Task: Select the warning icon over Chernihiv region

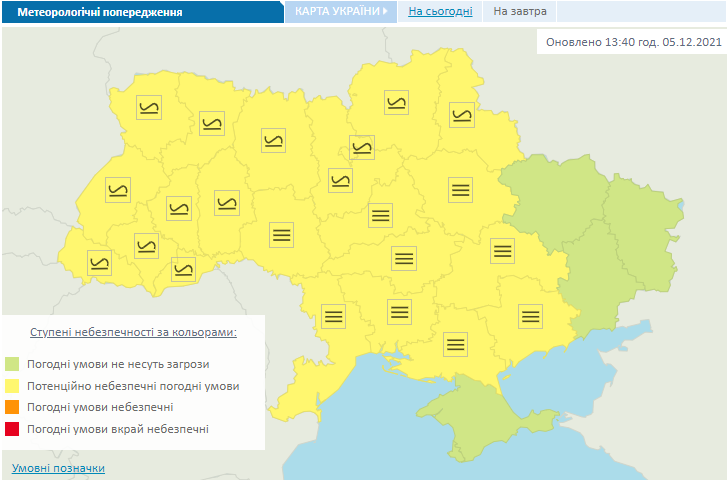Action: click(x=397, y=101)
